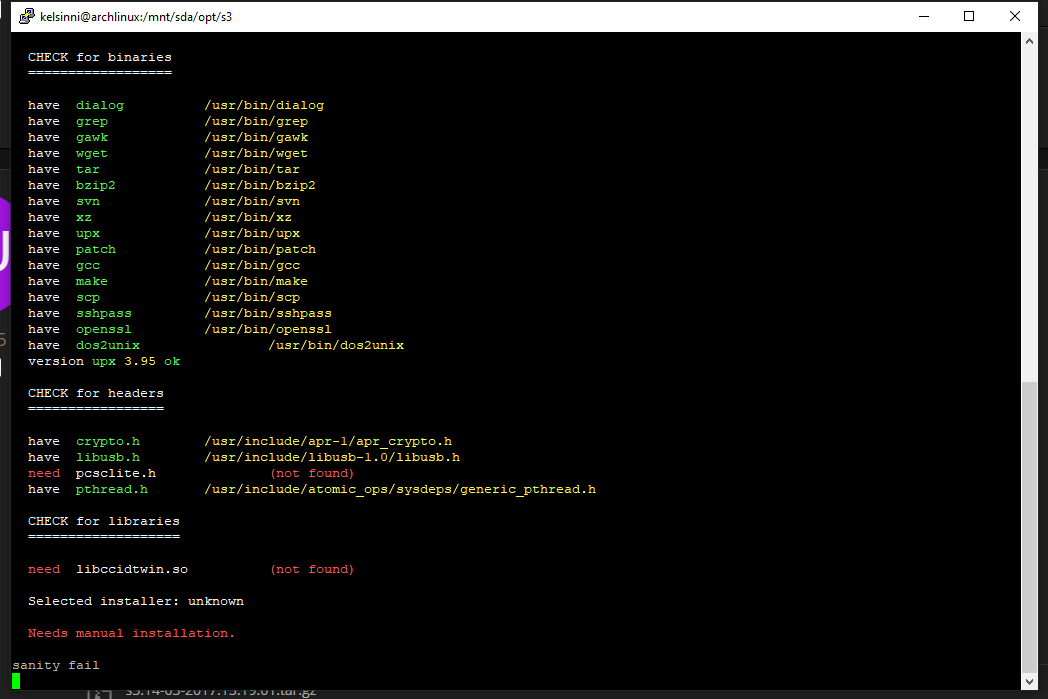Click the green word bzip2

click(96, 185)
